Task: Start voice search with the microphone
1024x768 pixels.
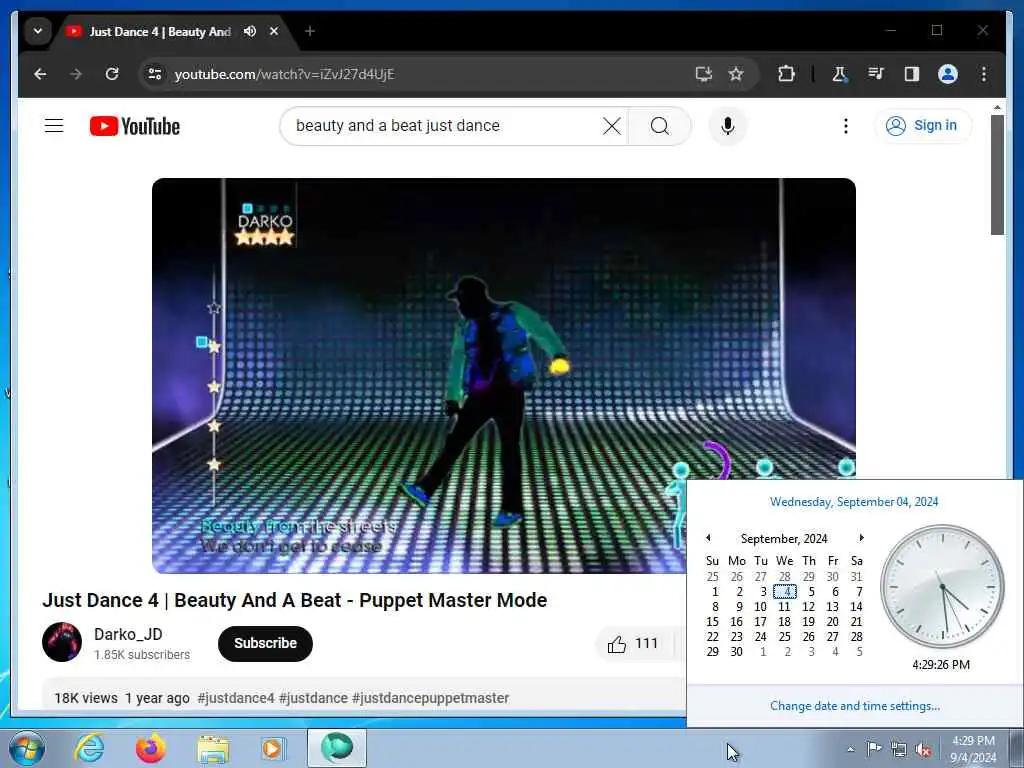Action: (728, 125)
